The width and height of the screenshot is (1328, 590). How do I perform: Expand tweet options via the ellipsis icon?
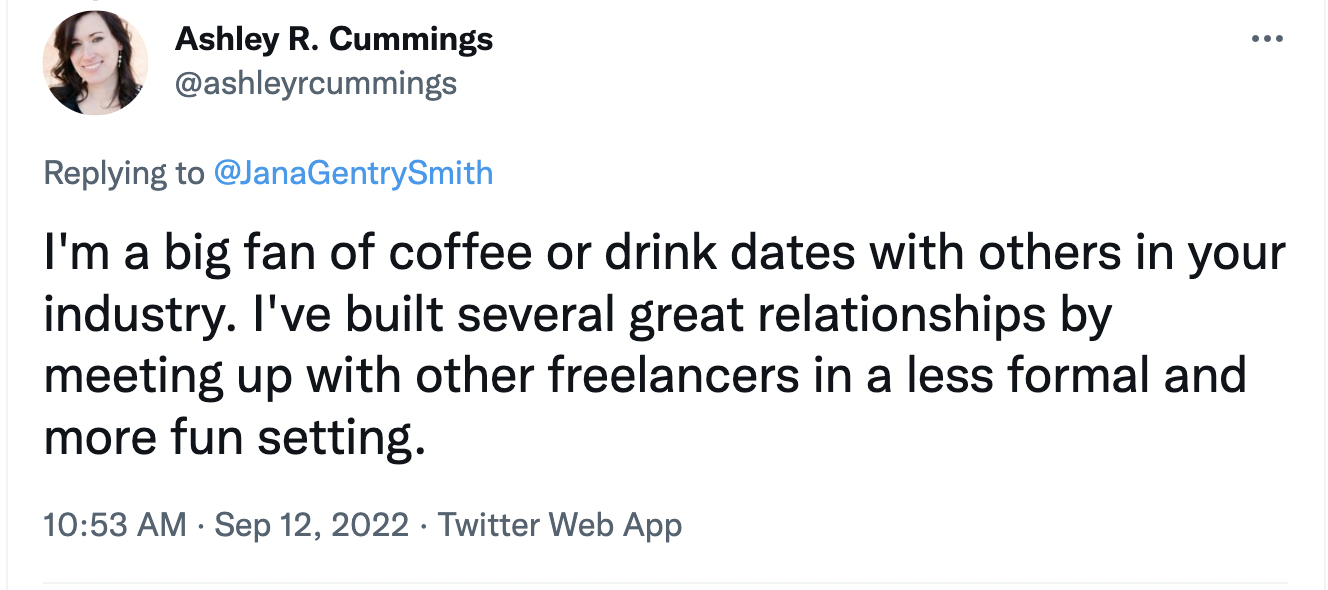(x=1266, y=40)
